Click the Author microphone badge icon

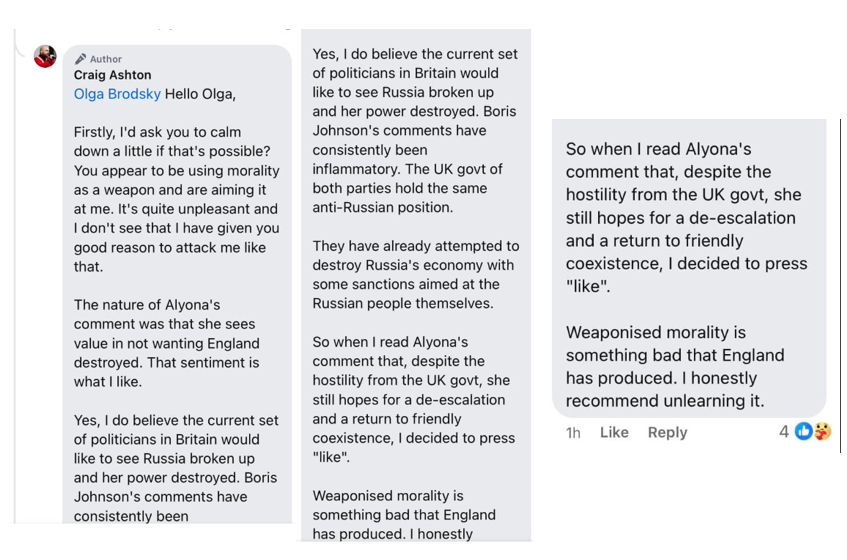tap(80, 59)
